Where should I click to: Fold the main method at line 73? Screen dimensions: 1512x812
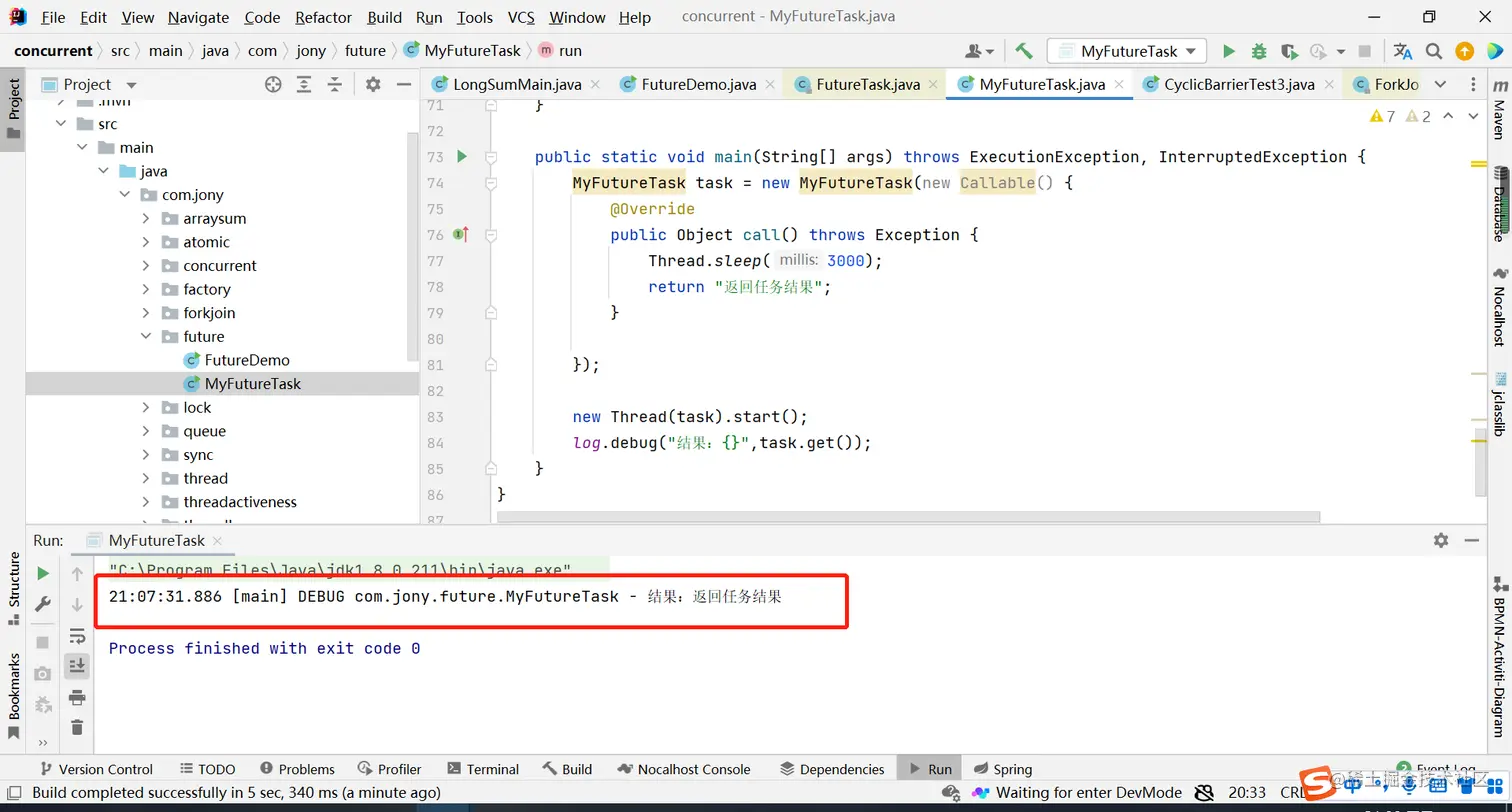coord(491,157)
